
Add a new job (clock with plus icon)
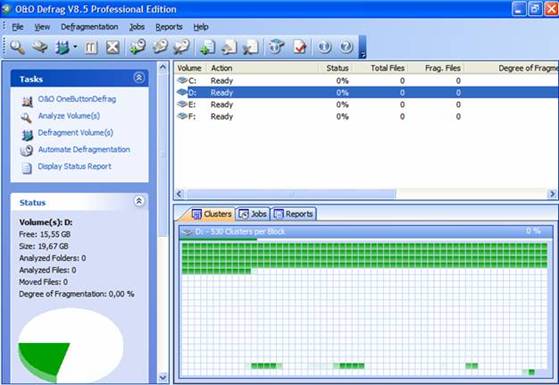point(138,47)
